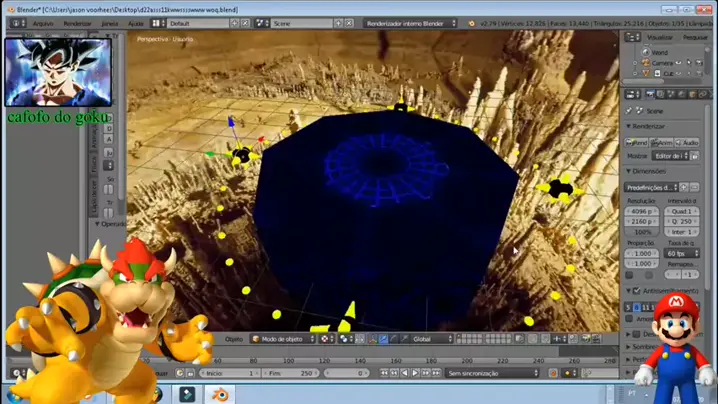
Task: Open the Mostrar display dropdown
Action: click(671, 156)
